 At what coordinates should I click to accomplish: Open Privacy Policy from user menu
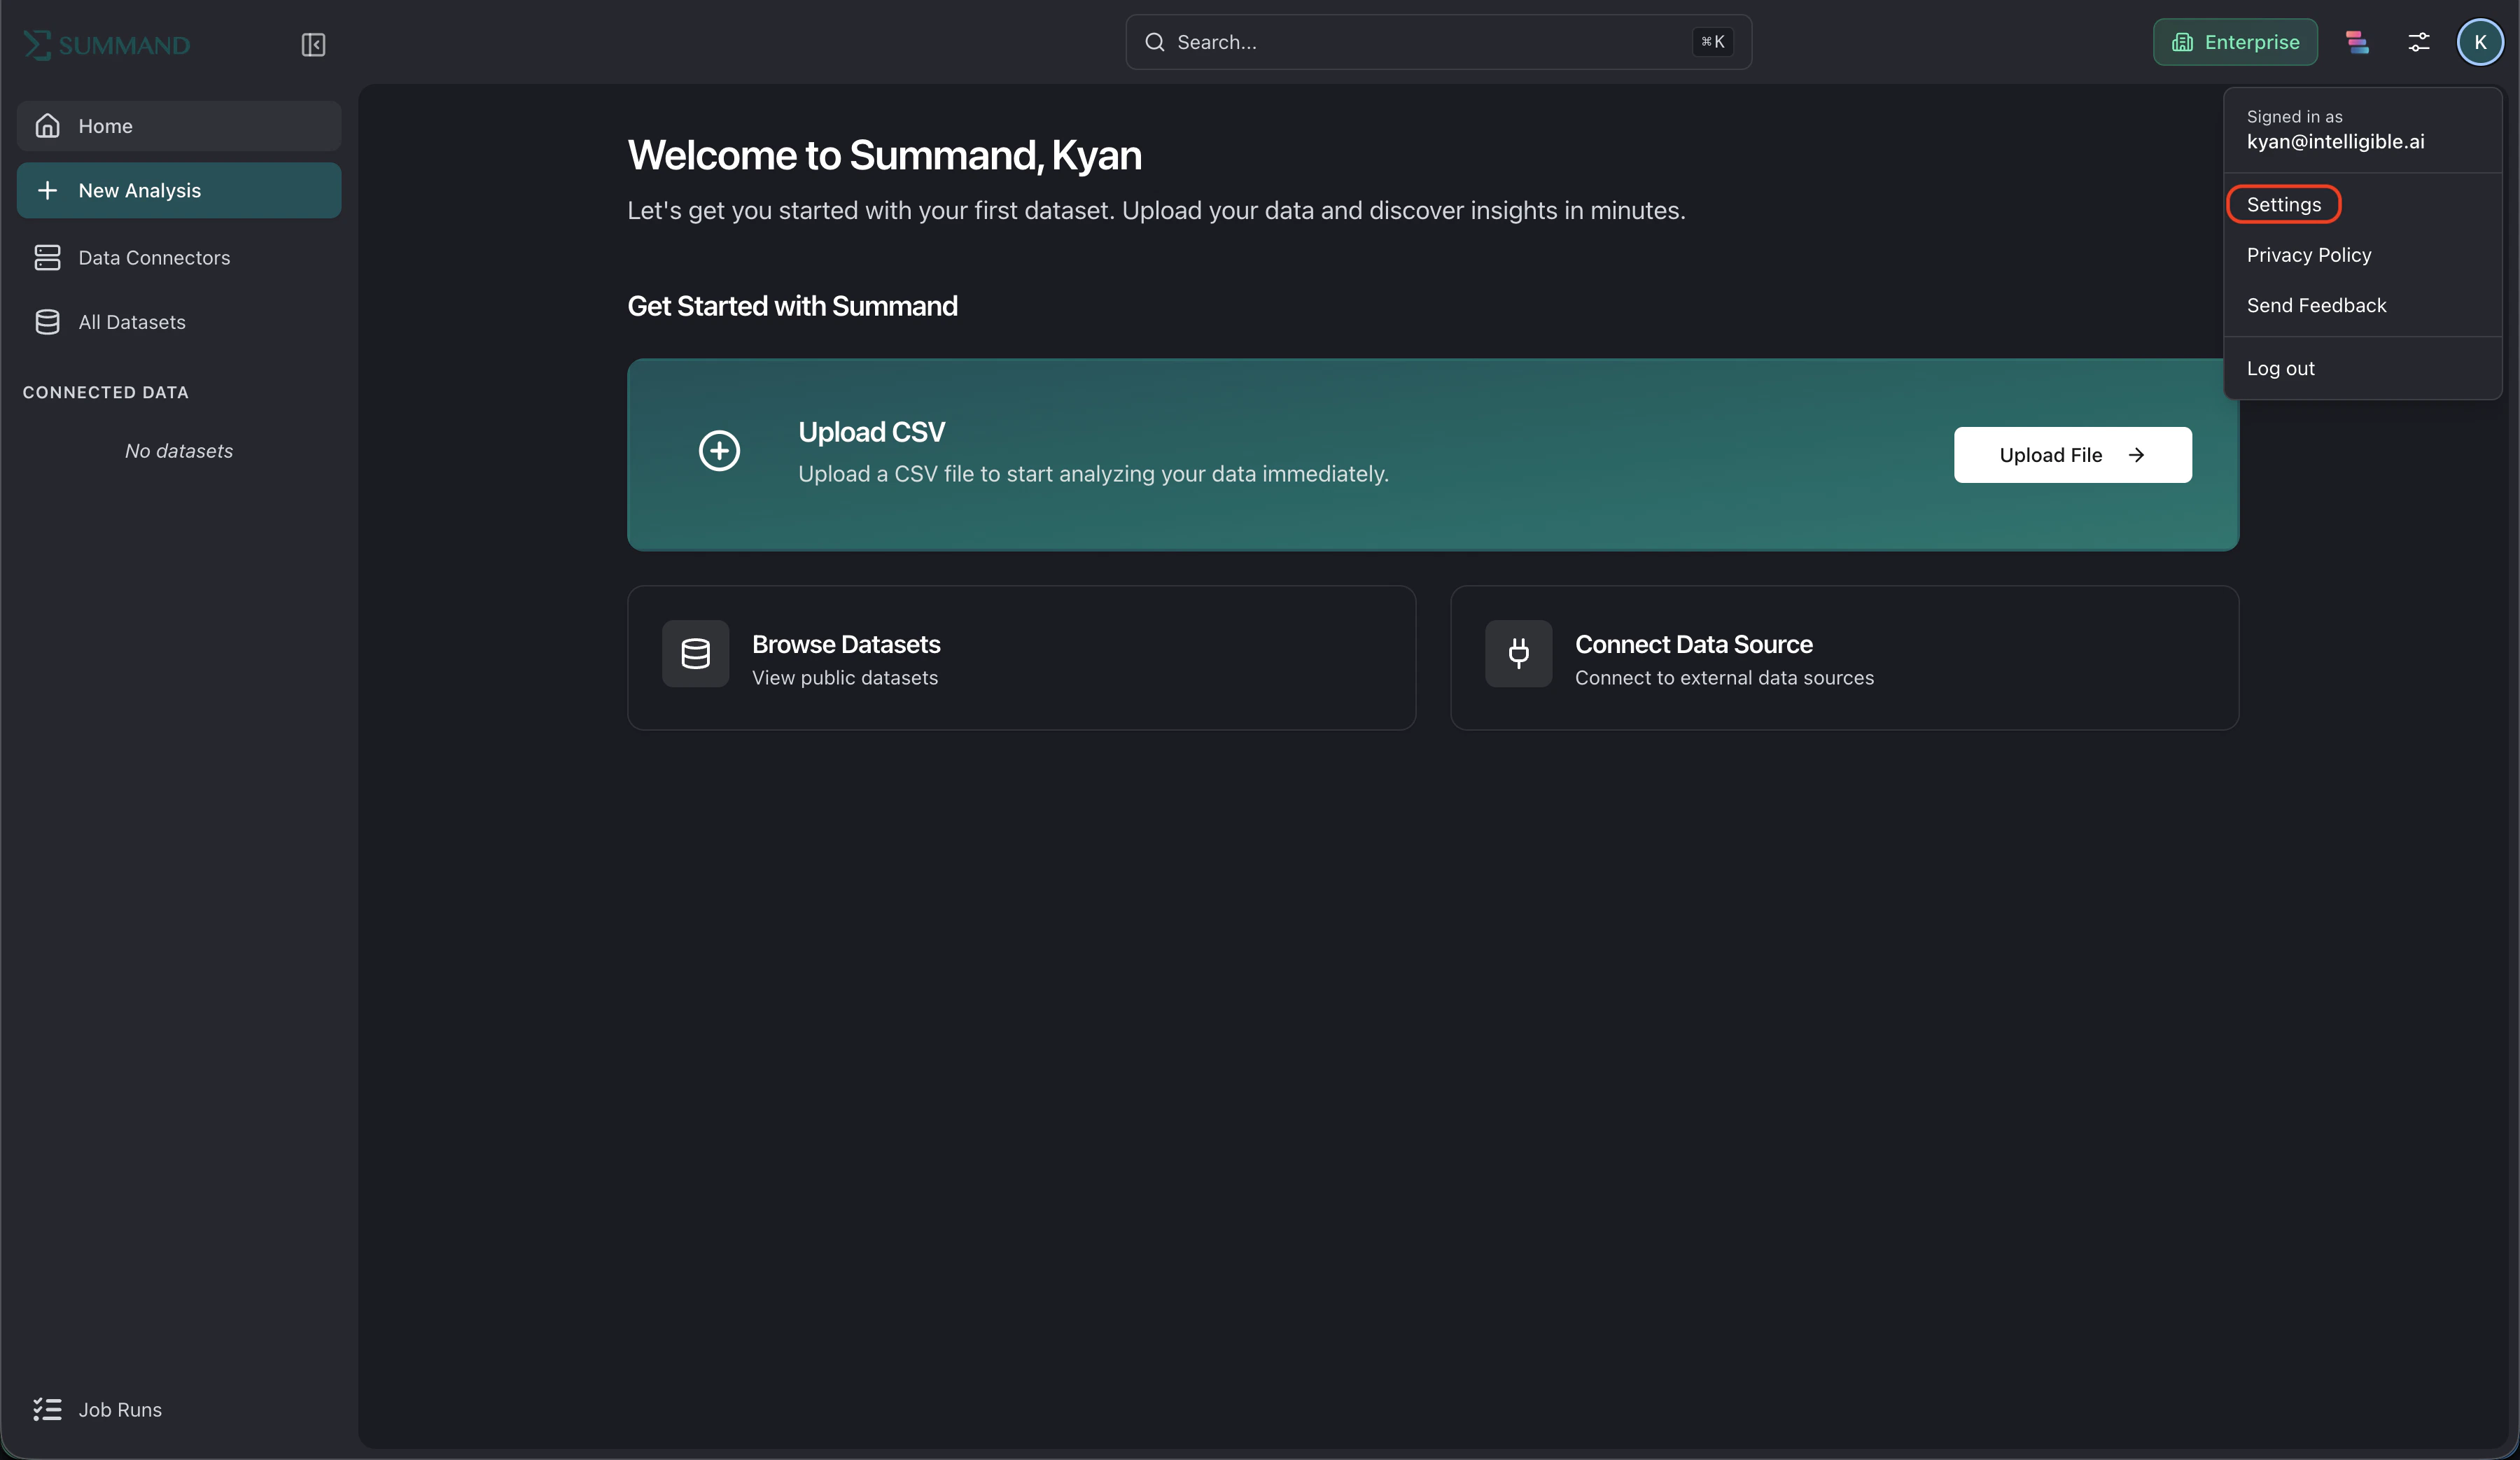click(x=2362, y=255)
